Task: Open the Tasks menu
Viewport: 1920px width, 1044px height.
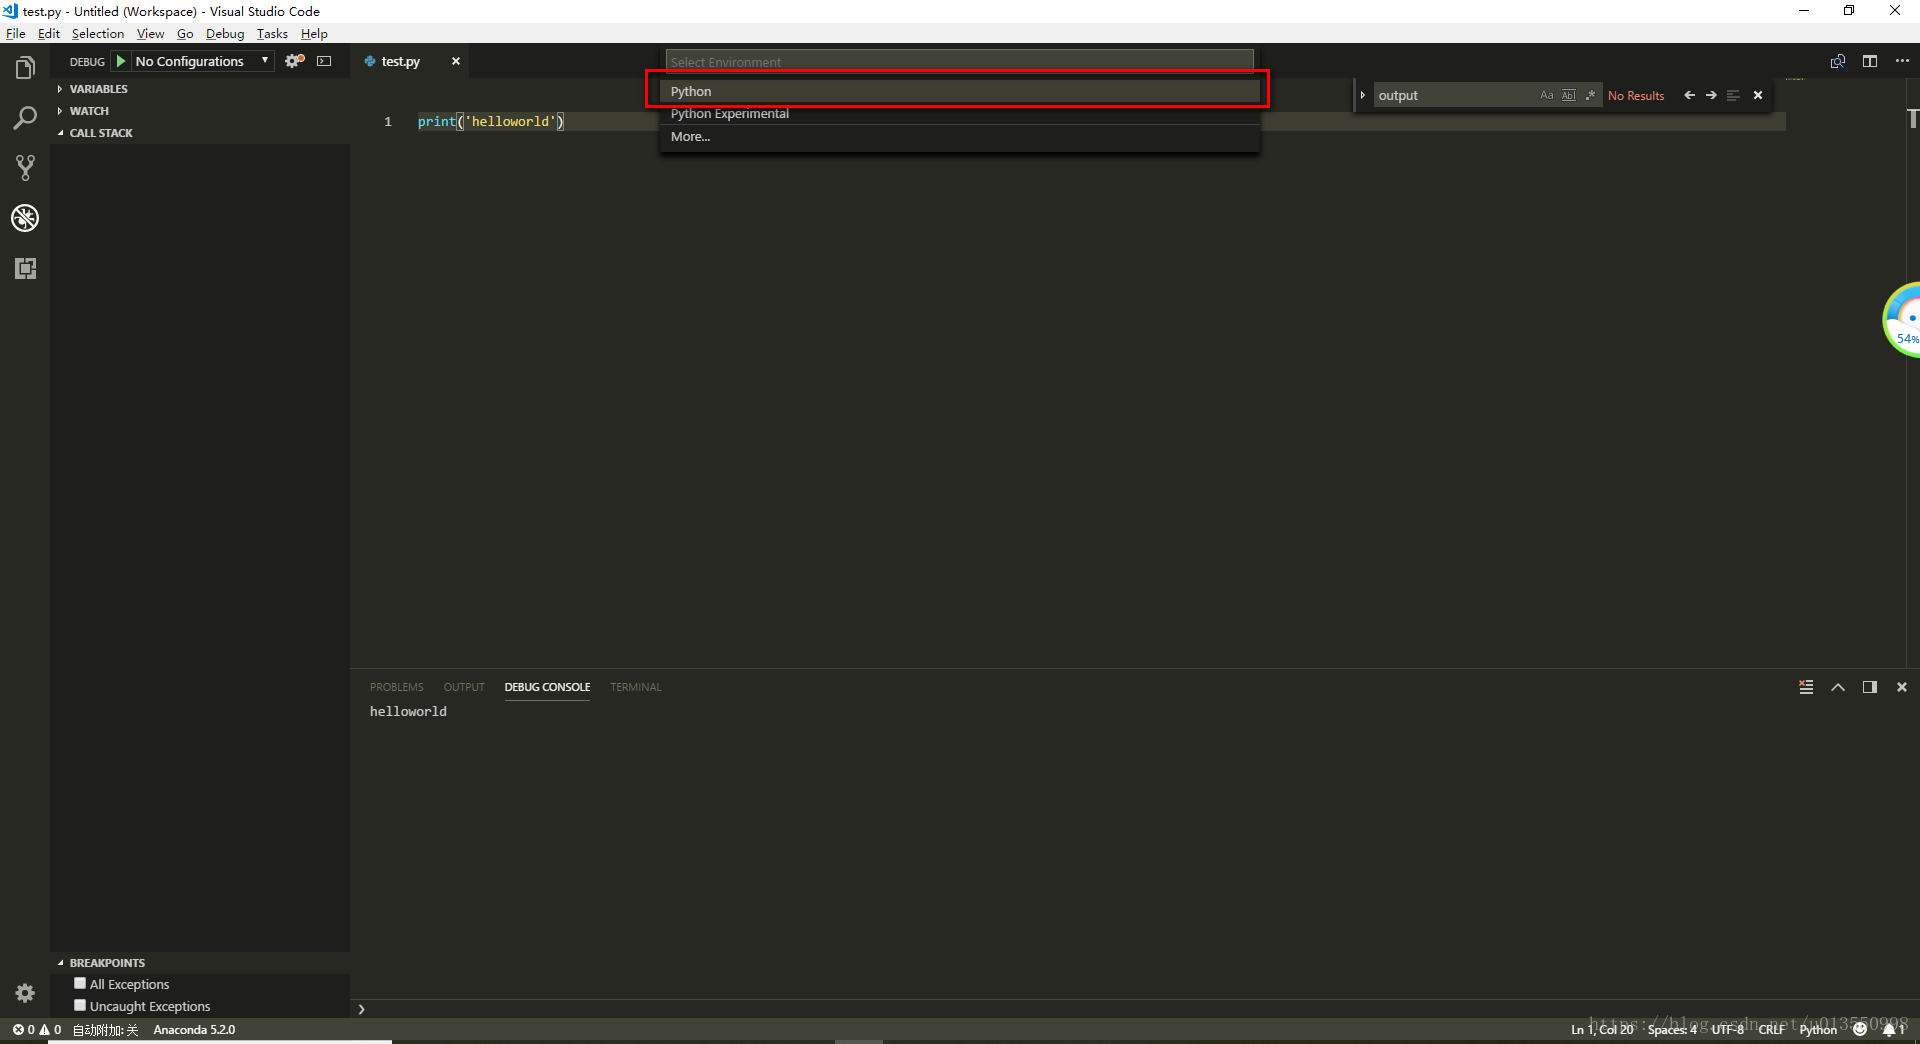Action: click(272, 33)
